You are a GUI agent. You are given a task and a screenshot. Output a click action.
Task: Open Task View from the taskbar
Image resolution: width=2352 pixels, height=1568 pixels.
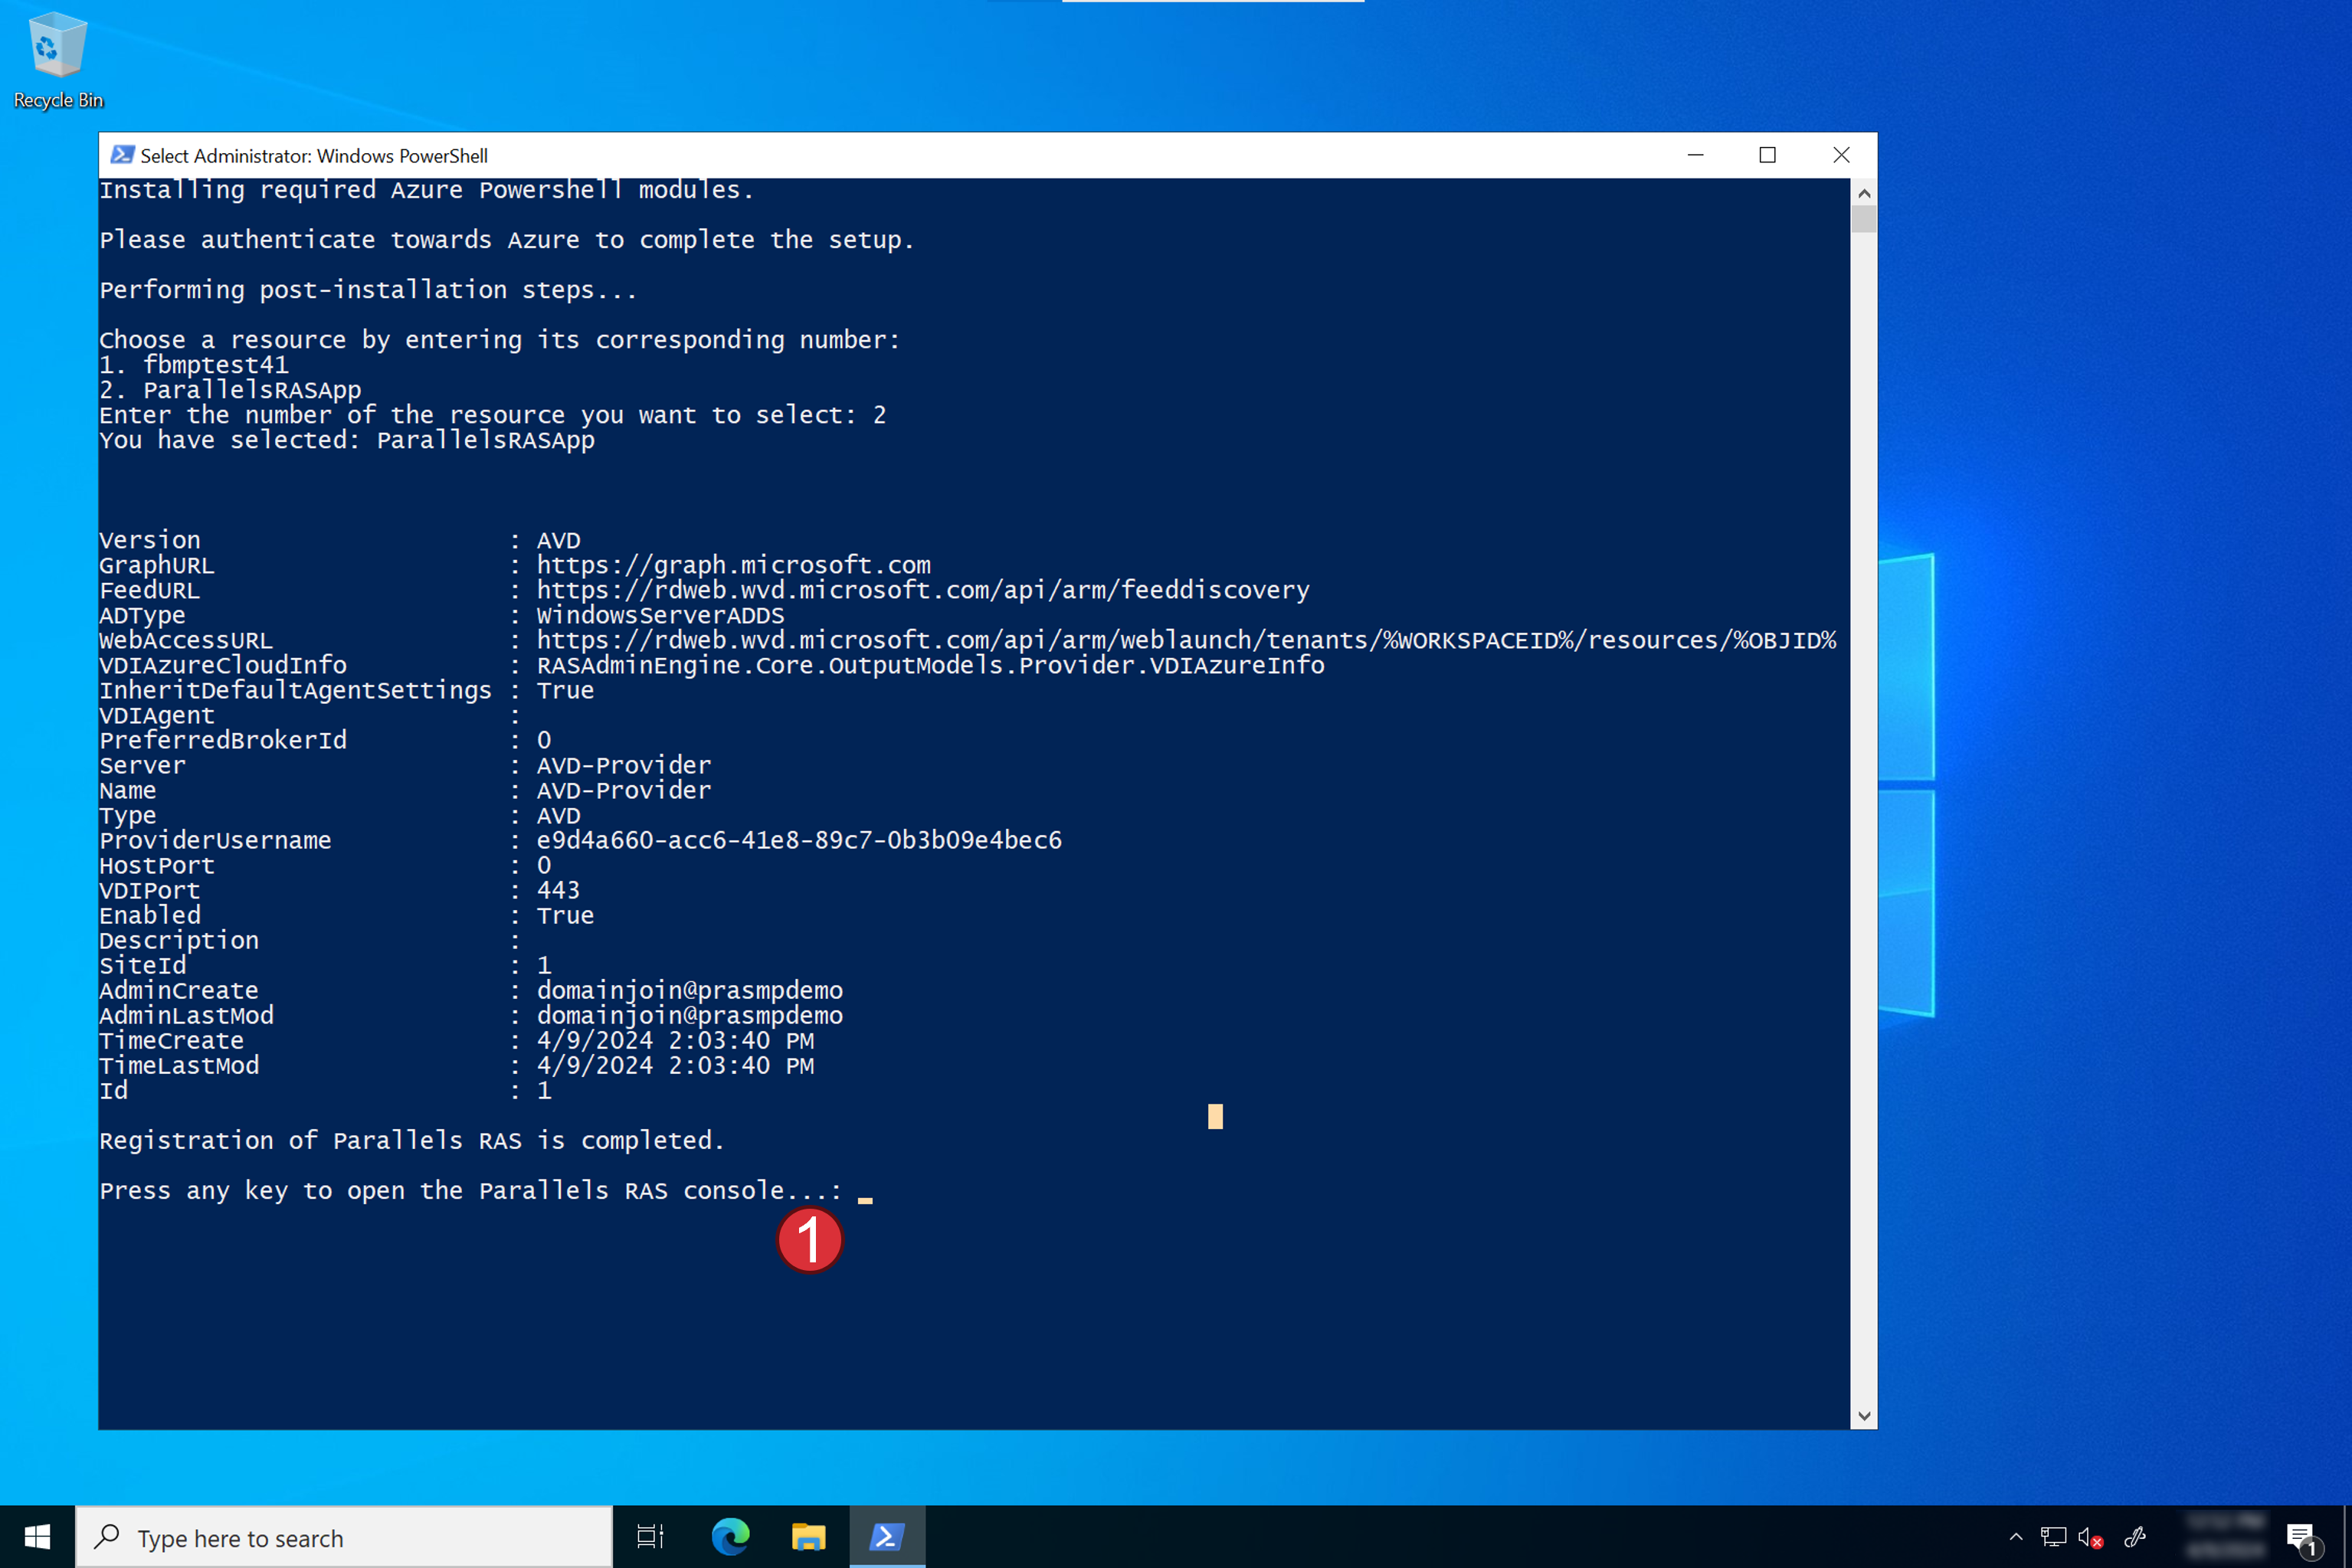click(650, 1537)
